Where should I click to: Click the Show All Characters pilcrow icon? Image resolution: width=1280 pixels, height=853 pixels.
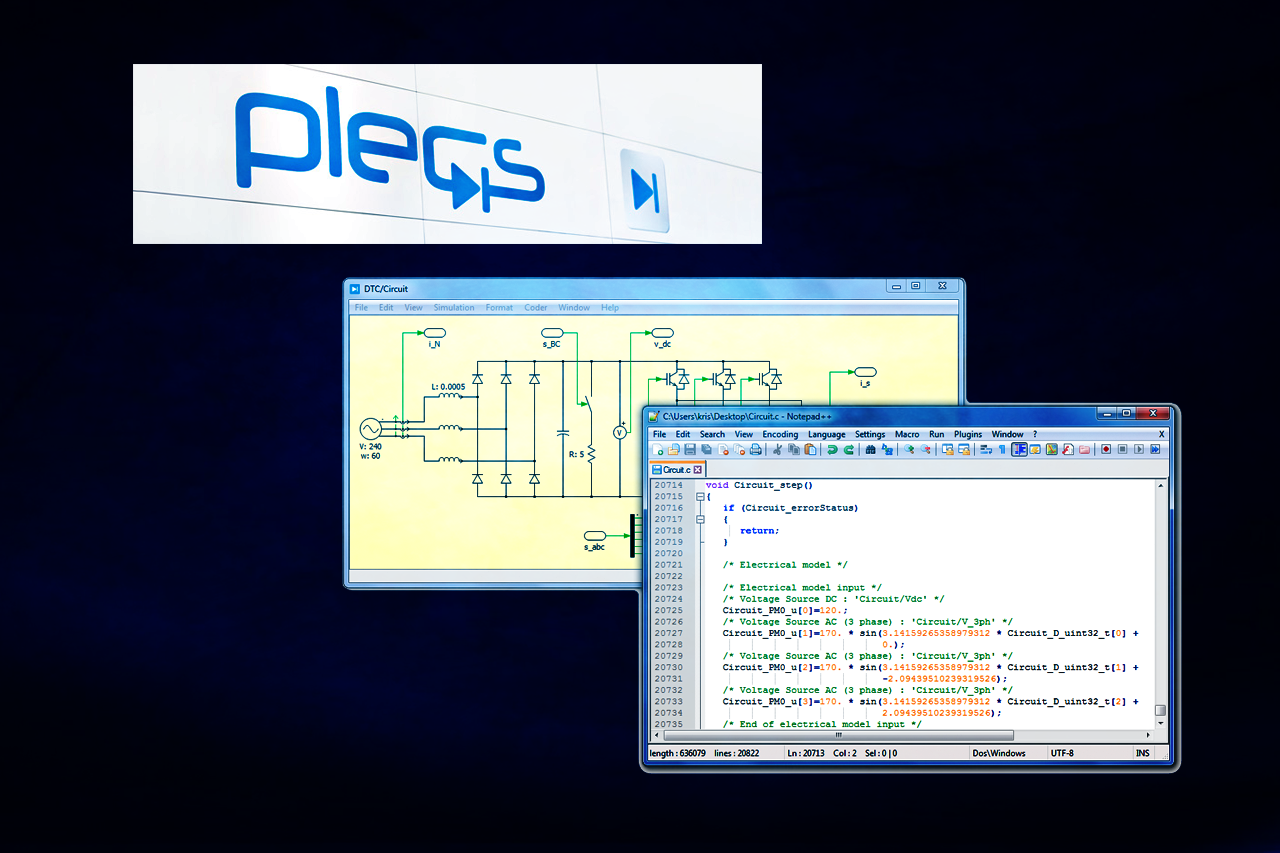(x=1002, y=450)
